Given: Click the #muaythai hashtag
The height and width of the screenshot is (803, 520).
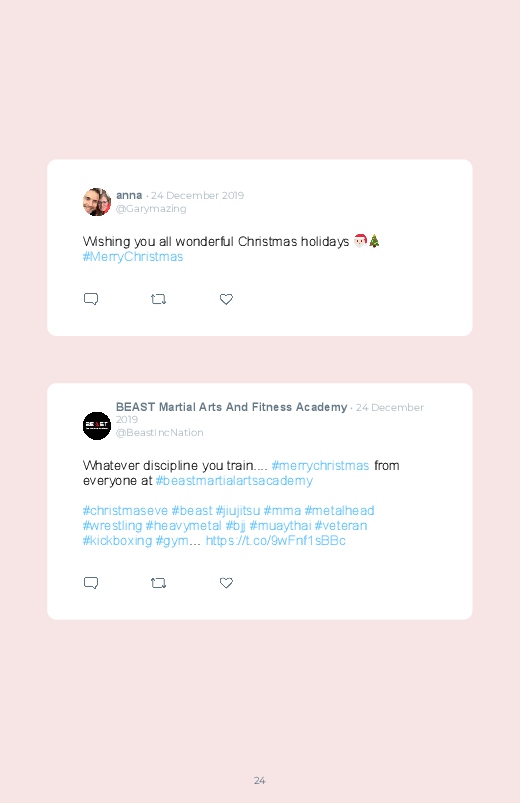Looking at the screenshot, I should (x=280, y=526).
